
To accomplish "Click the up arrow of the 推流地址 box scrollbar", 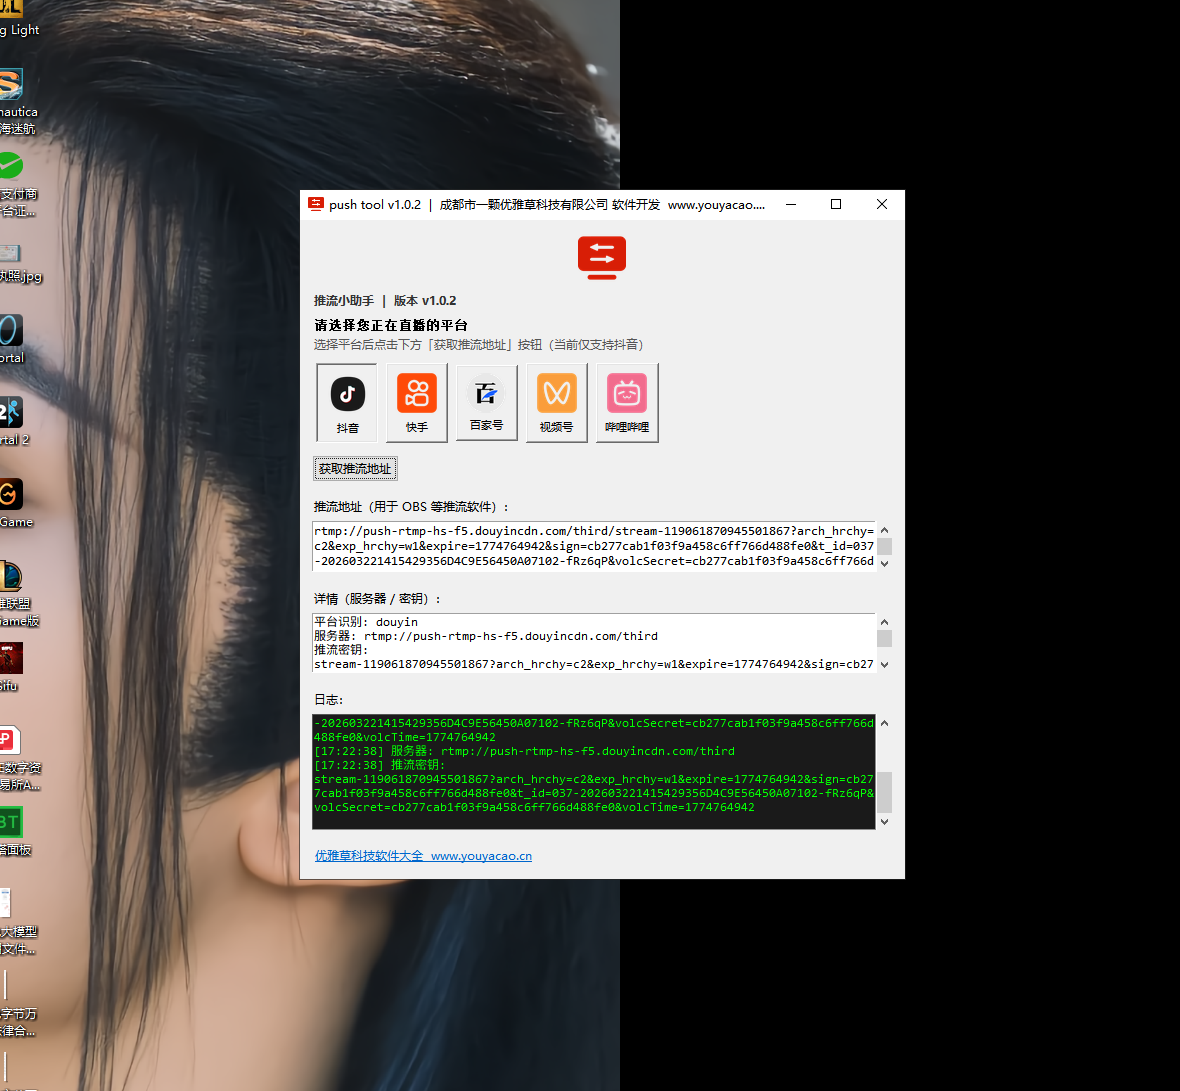I will (x=885, y=530).
